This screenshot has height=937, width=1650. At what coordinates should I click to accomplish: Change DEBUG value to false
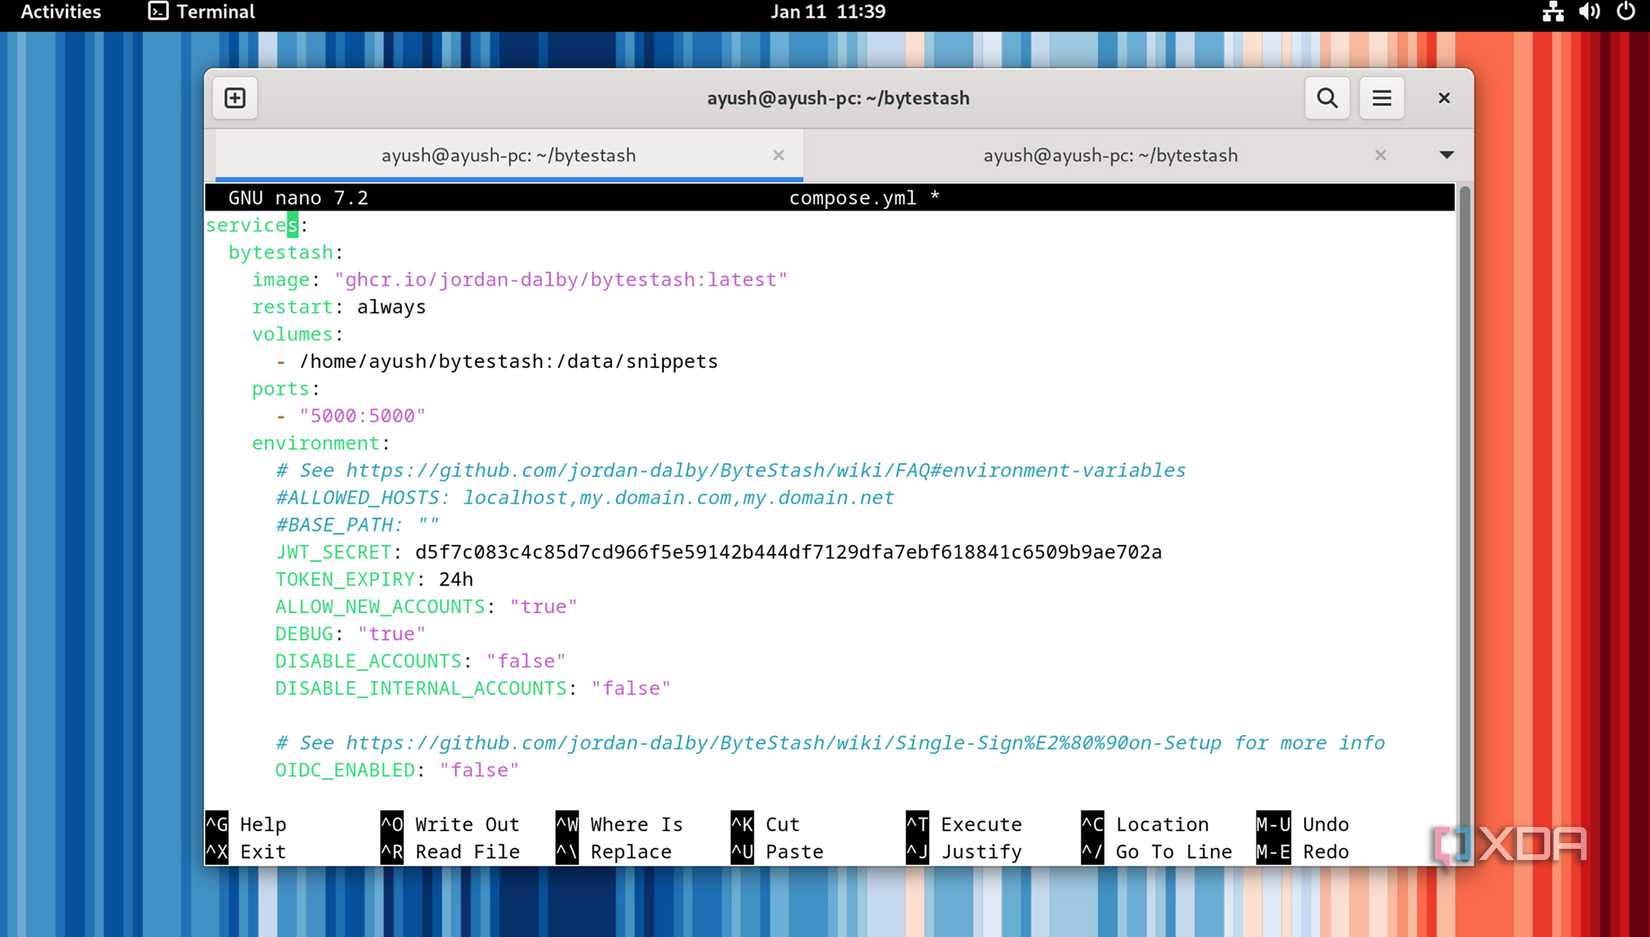(391, 633)
